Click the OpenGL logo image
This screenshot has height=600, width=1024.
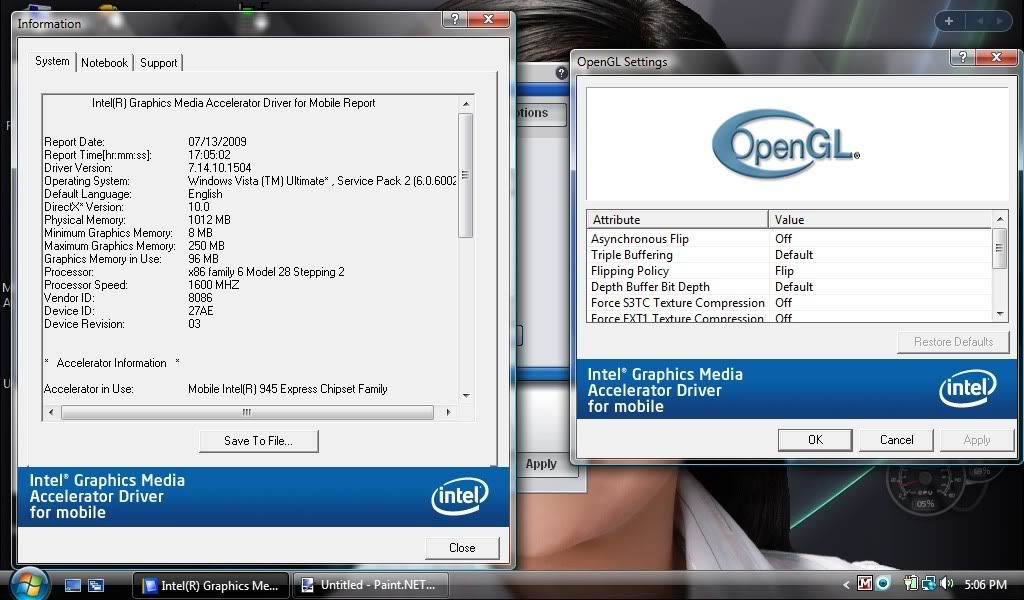coord(786,144)
